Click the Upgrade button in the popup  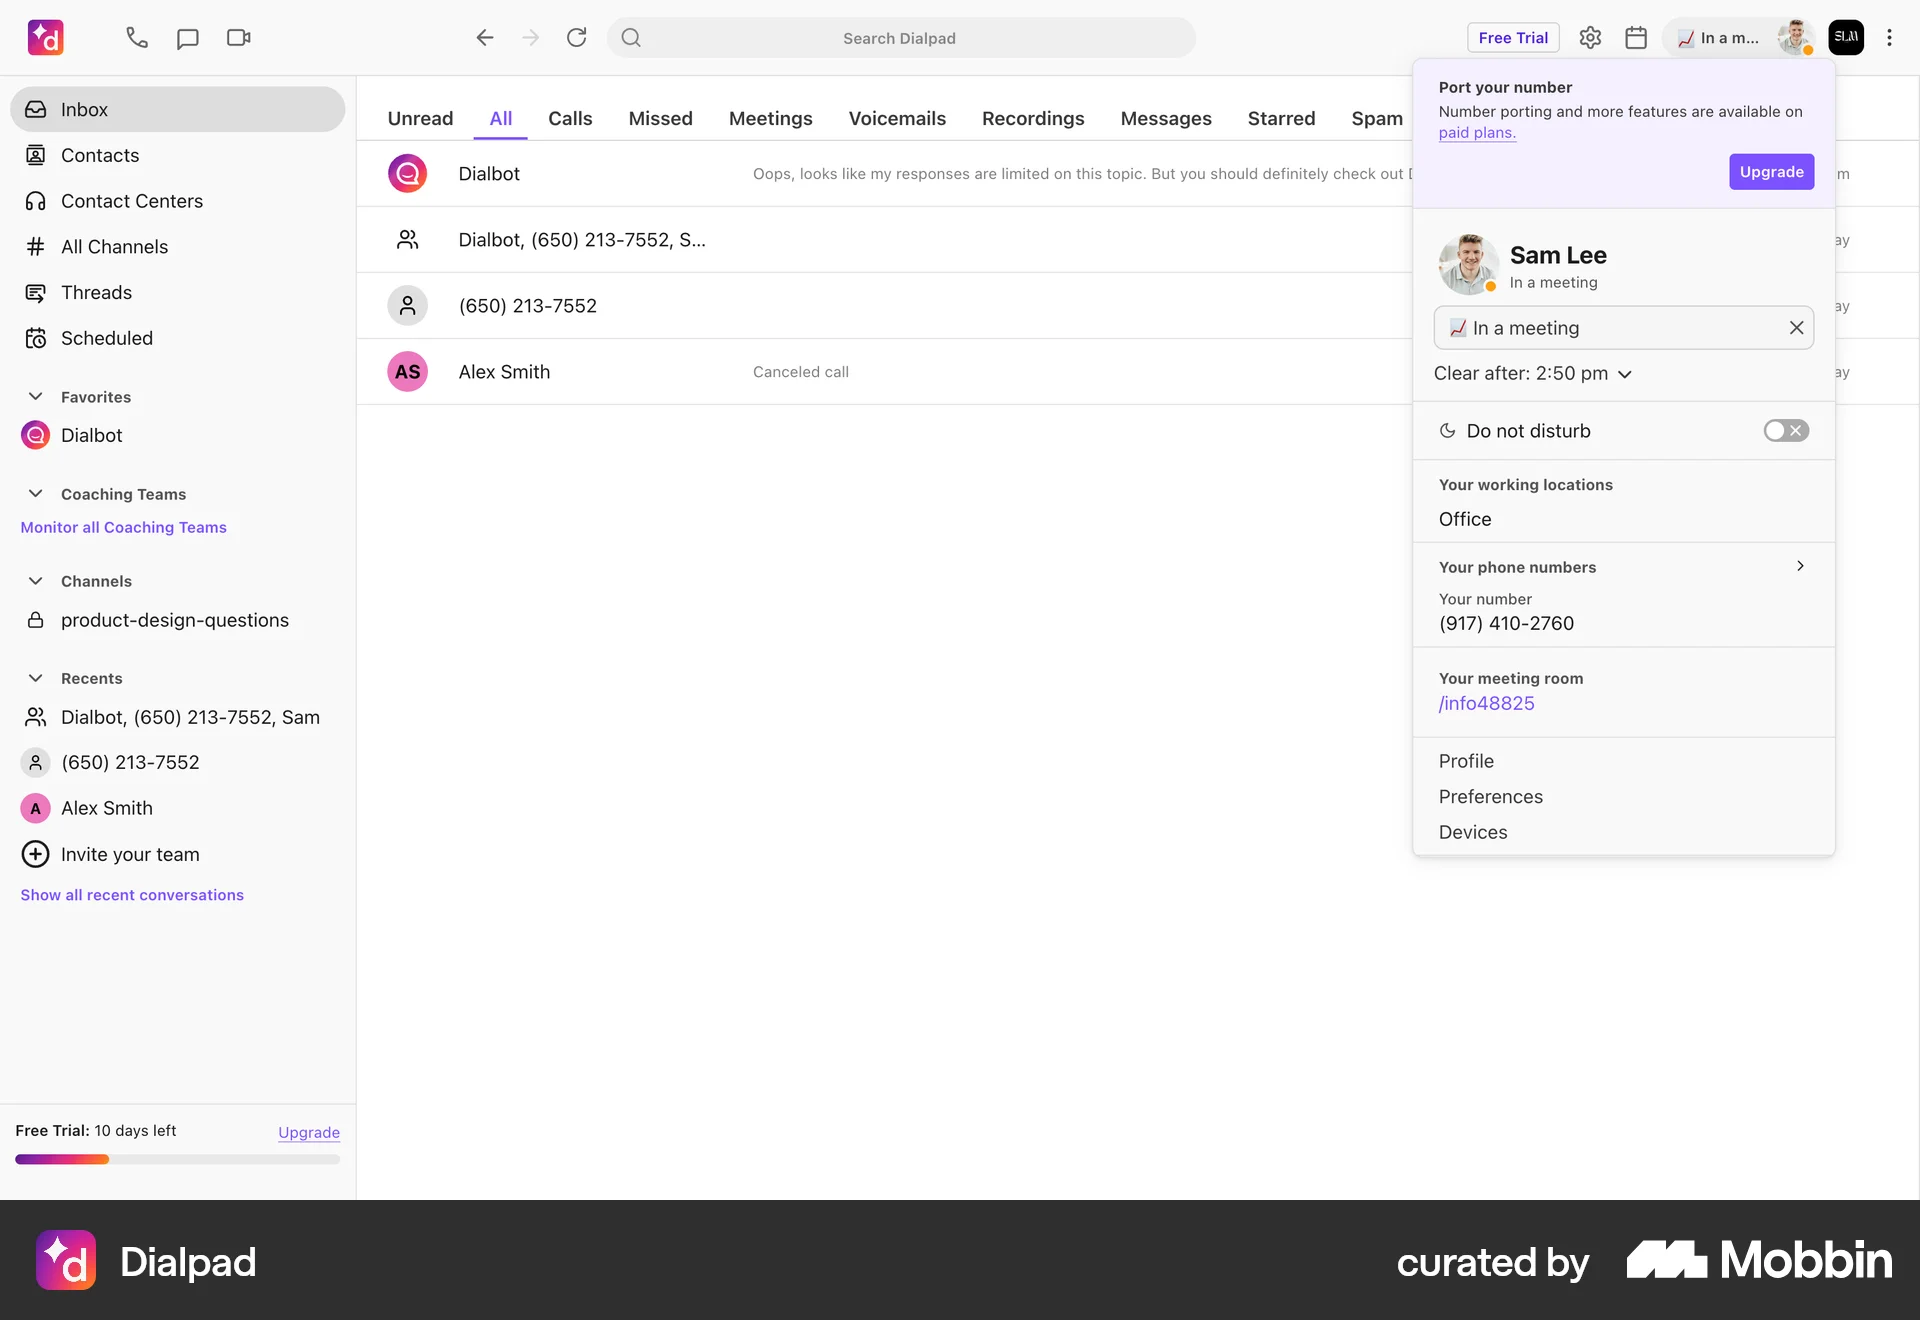1771,171
